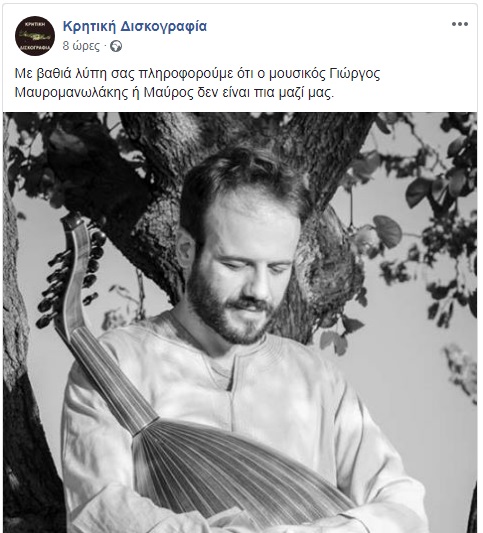Viewport: 483px width, 533px height.
Task: Click the first line of post text
Action: tap(197, 74)
